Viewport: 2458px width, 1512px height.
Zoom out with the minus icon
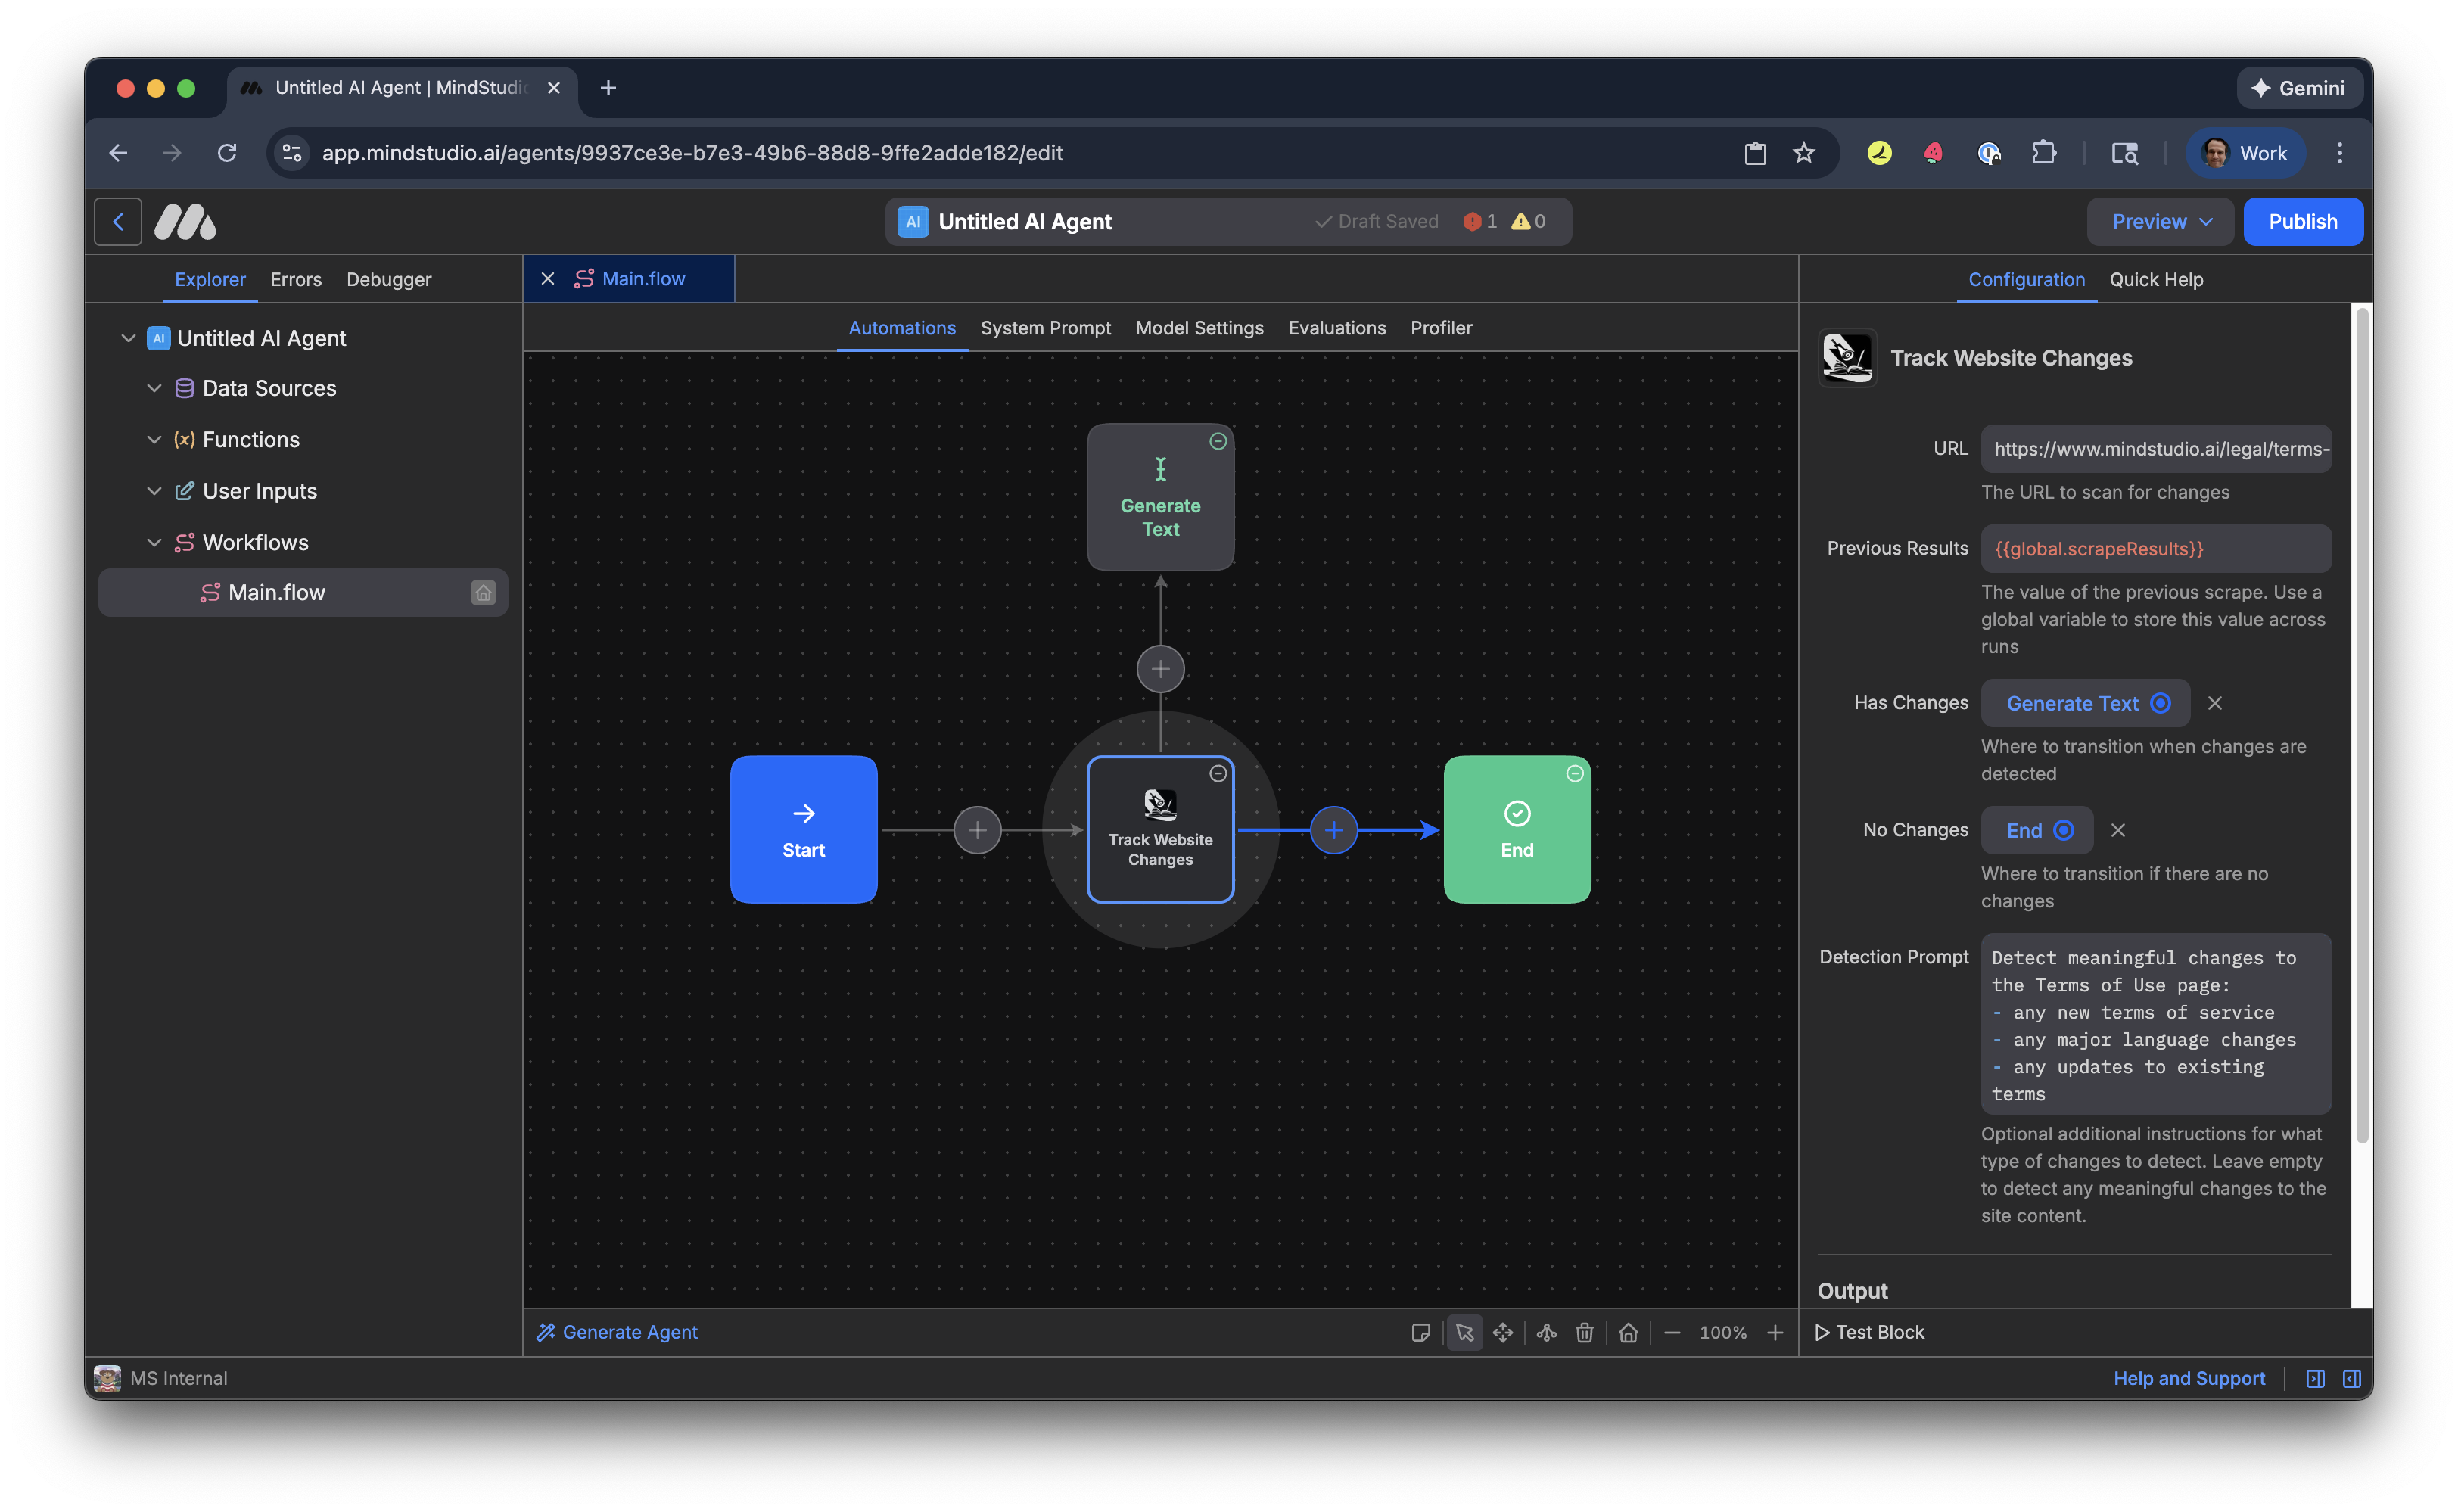click(1672, 1332)
